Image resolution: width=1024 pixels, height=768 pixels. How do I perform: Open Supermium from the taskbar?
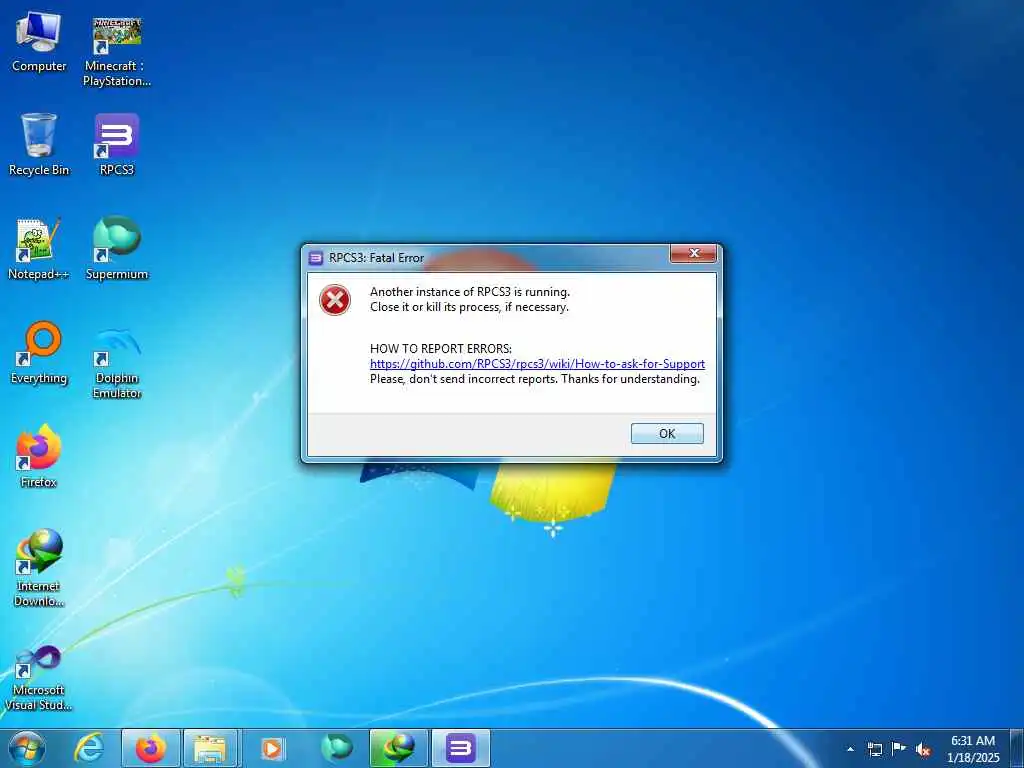tap(337, 748)
